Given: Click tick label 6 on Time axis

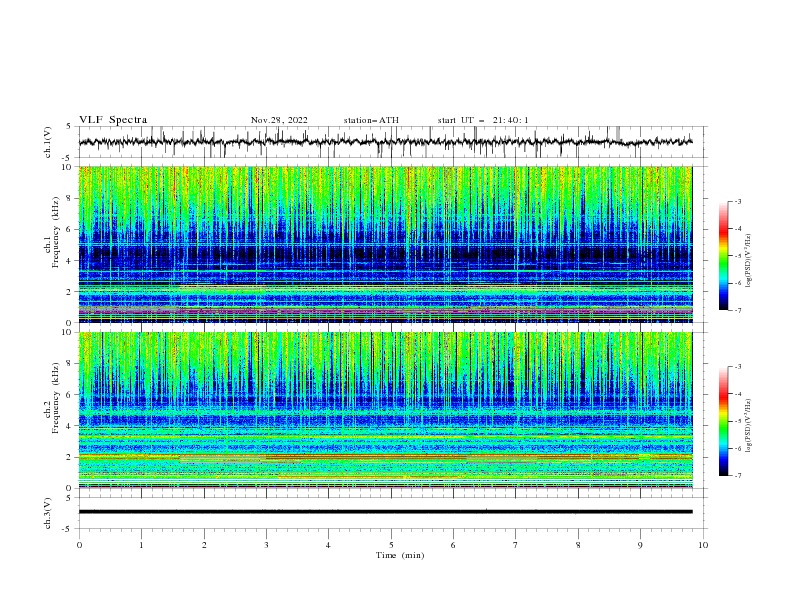Looking at the screenshot, I should pyautogui.click(x=453, y=545).
